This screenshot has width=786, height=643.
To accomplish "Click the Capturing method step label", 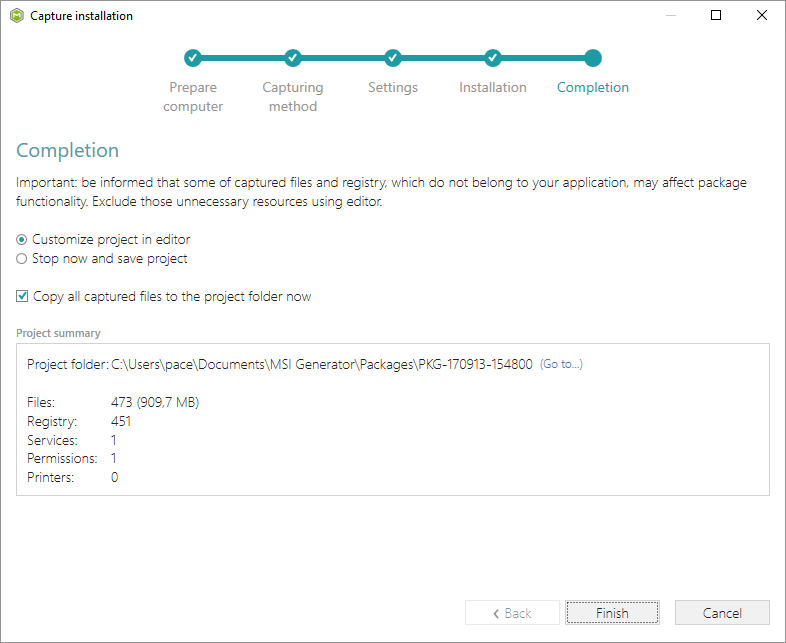I will pyautogui.click(x=293, y=97).
